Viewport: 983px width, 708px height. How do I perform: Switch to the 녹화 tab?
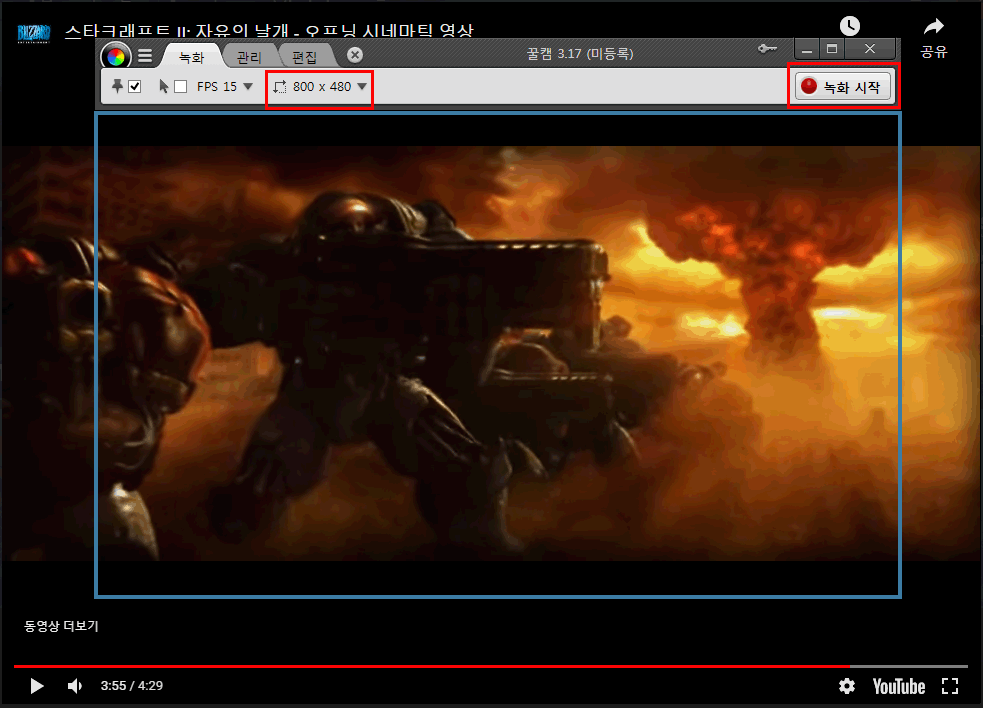[191, 57]
